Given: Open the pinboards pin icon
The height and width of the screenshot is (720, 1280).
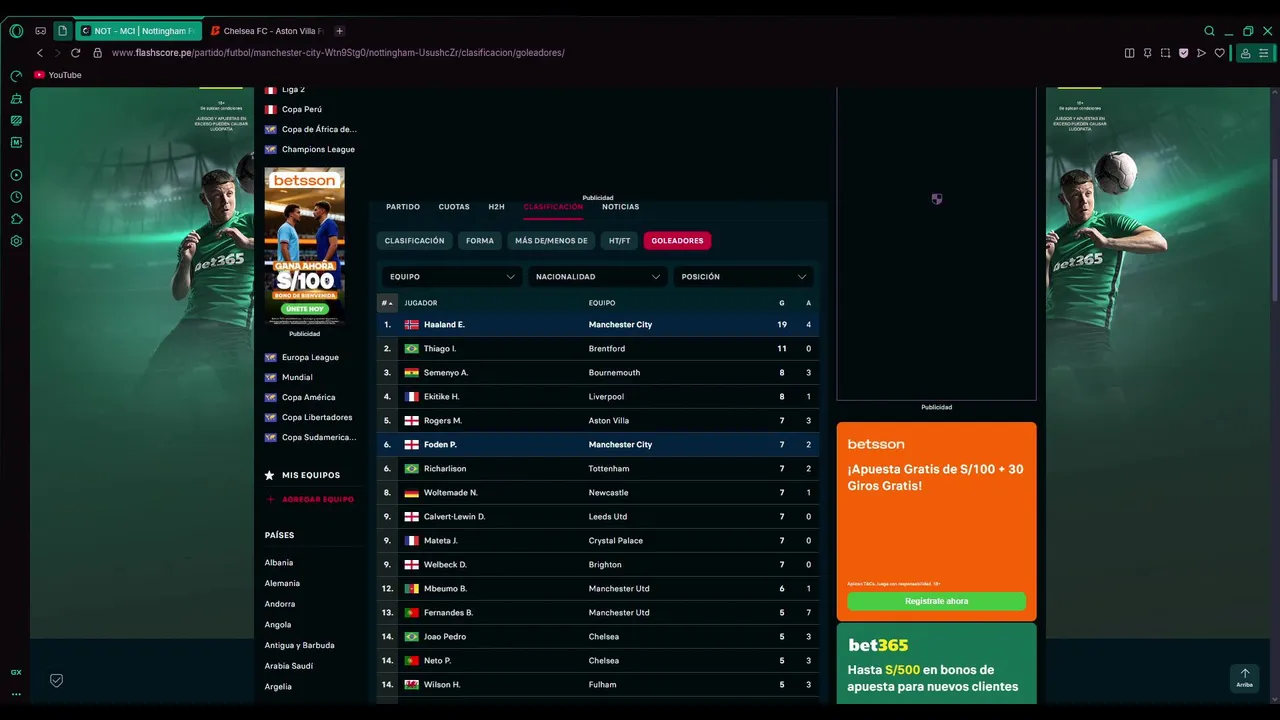Looking at the screenshot, I should pos(1147,53).
